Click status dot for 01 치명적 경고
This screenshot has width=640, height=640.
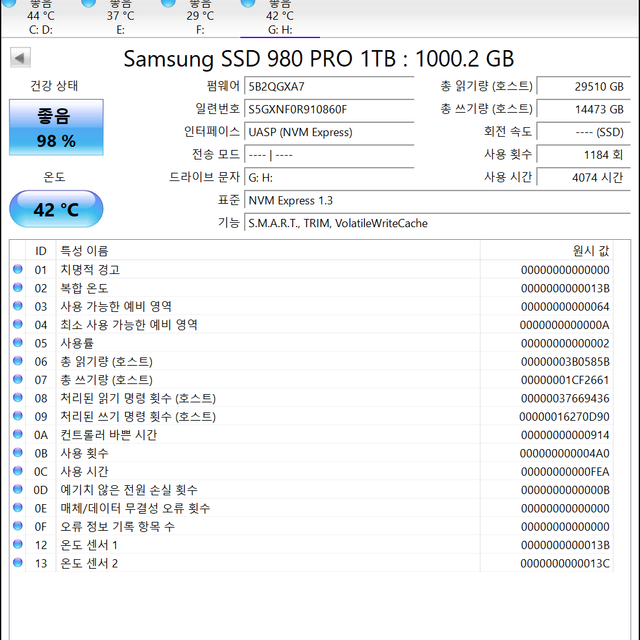[18, 269]
